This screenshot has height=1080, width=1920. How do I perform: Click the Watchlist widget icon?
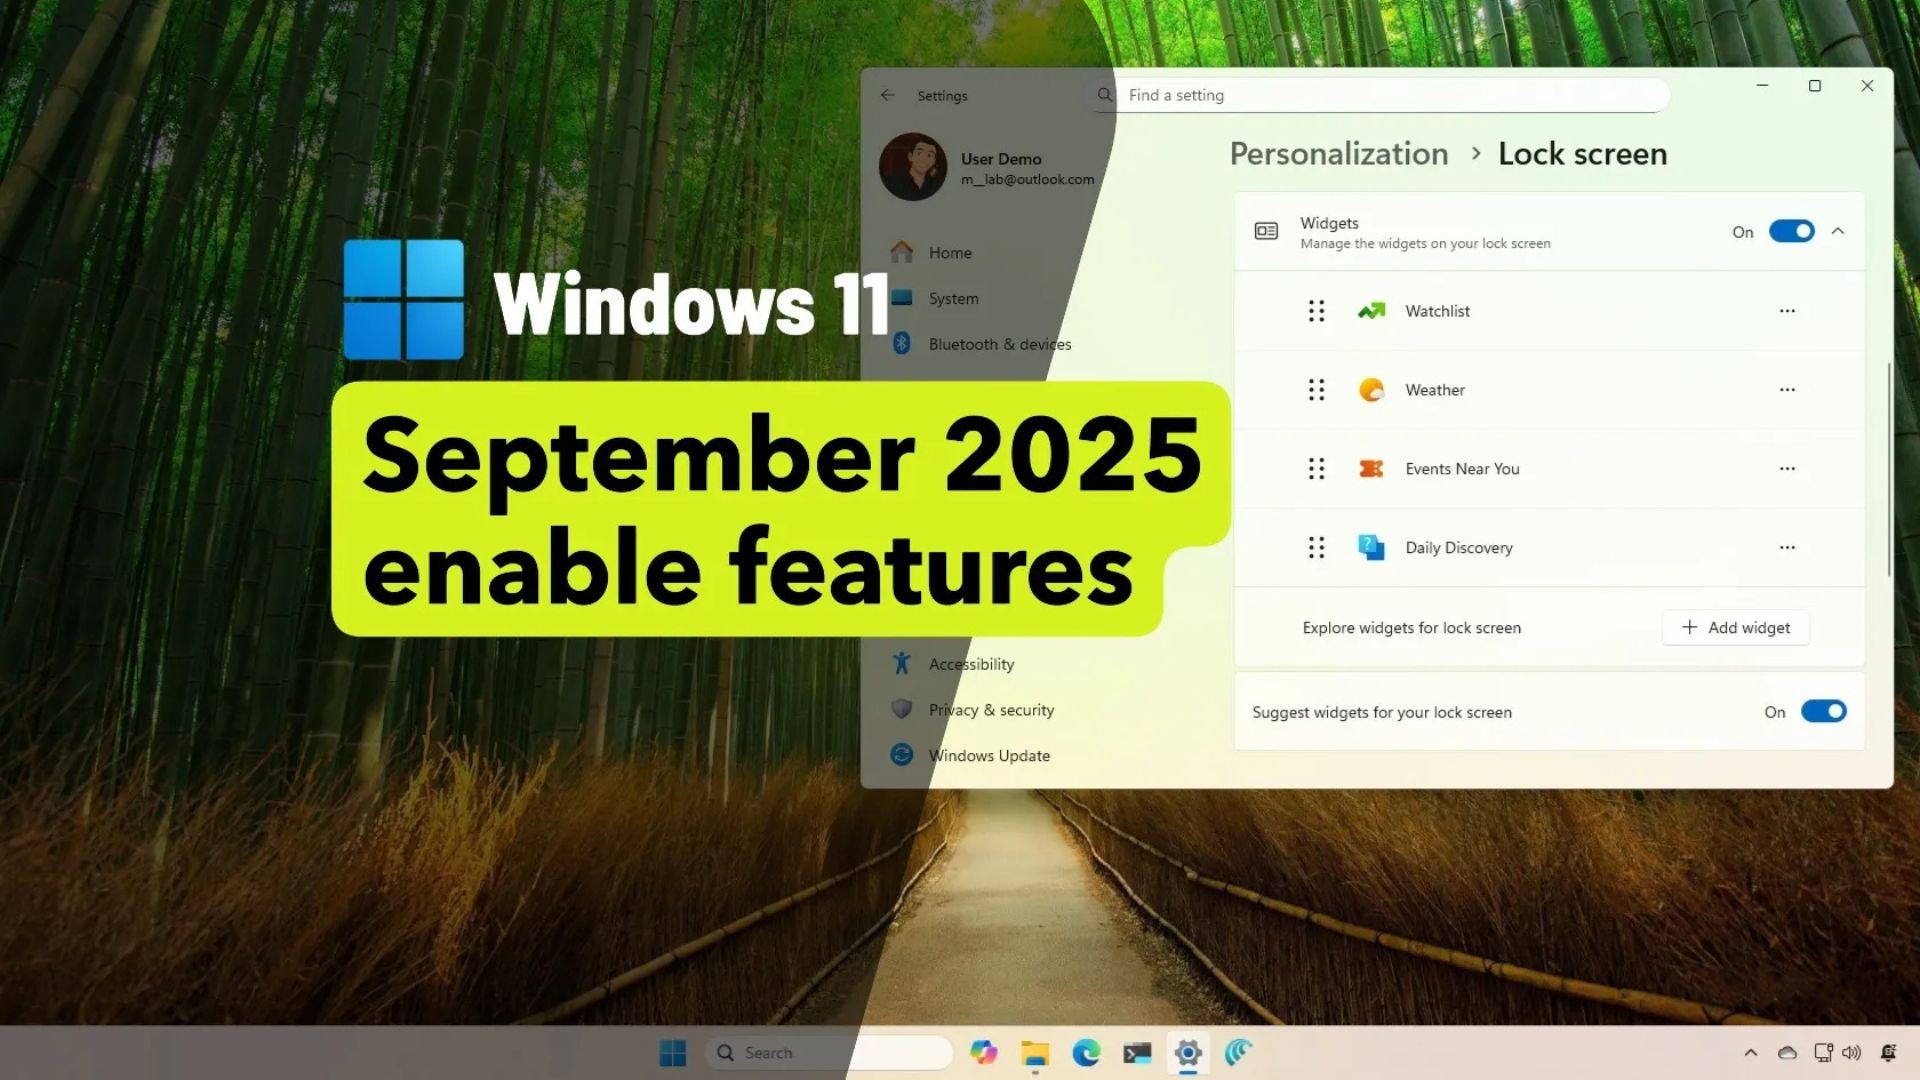1371,311
